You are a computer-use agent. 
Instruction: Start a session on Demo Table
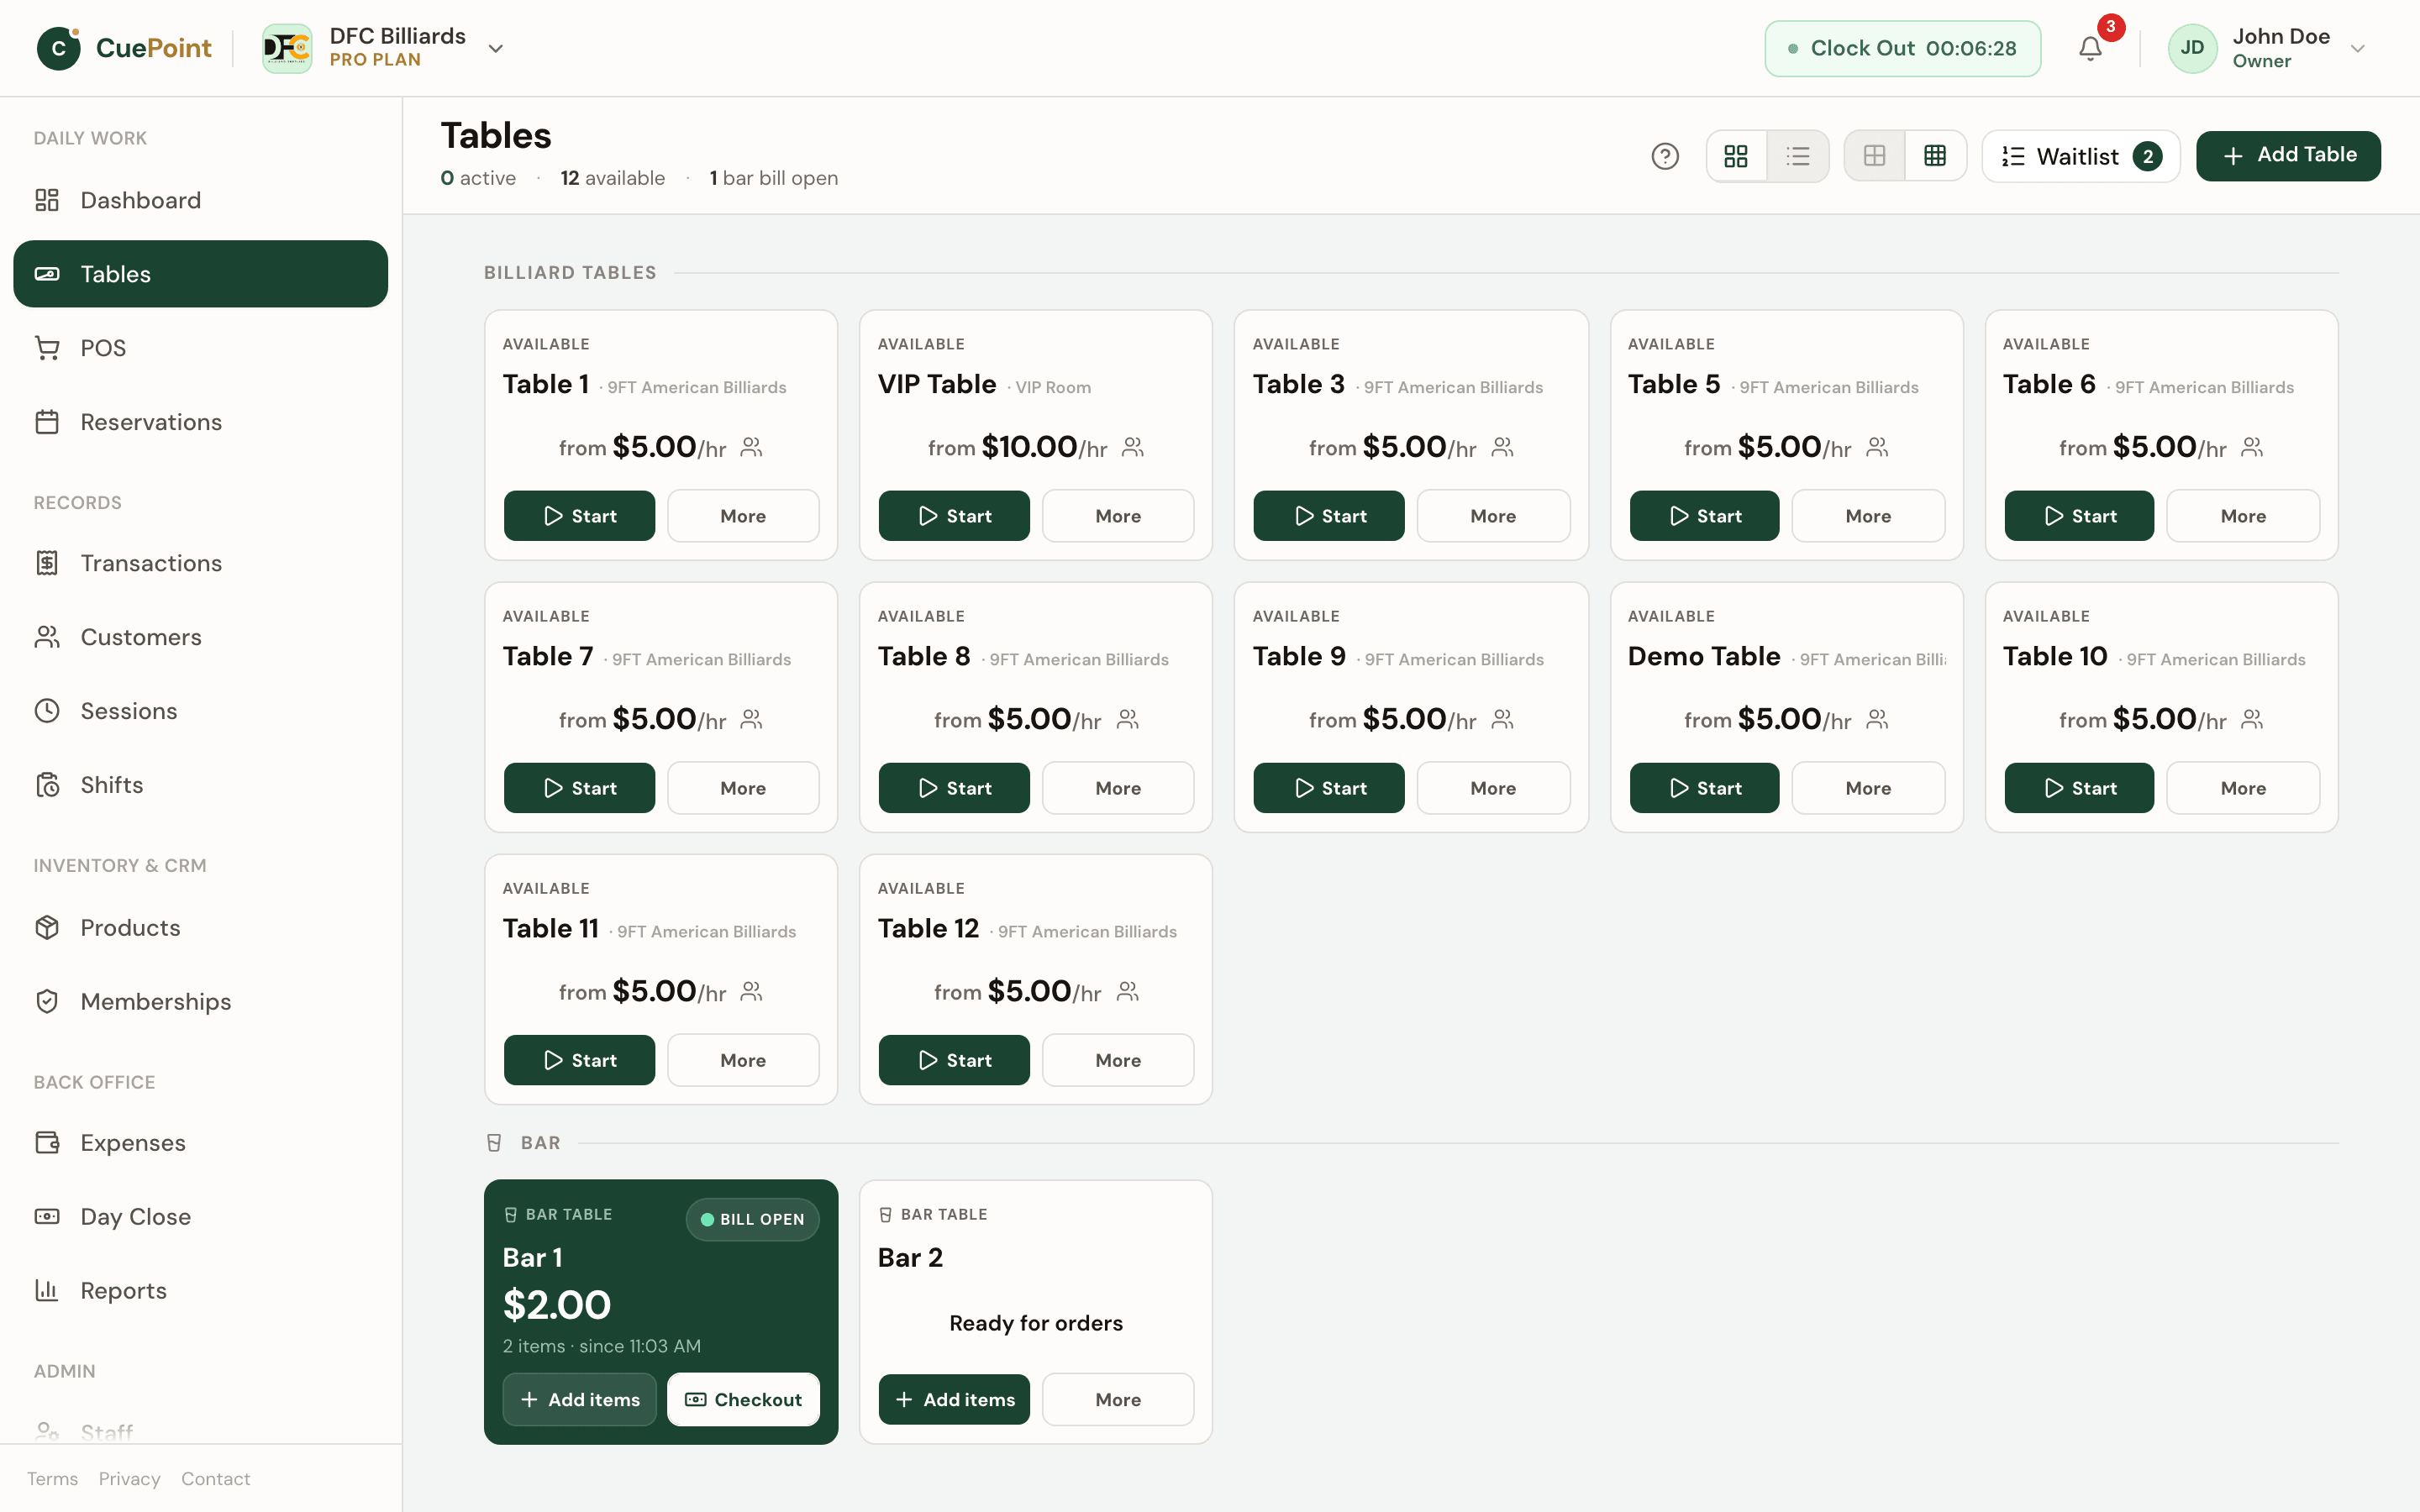tap(1704, 788)
